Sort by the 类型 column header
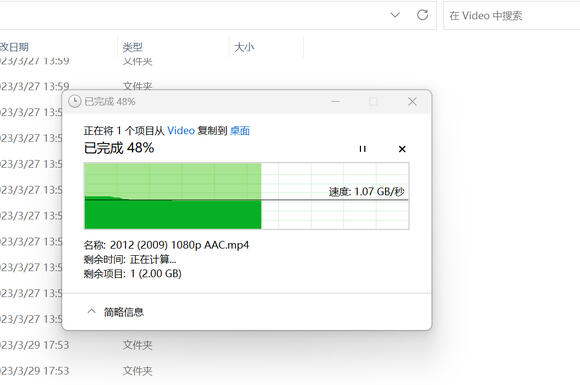The height and width of the screenshot is (385, 580). [x=132, y=47]
